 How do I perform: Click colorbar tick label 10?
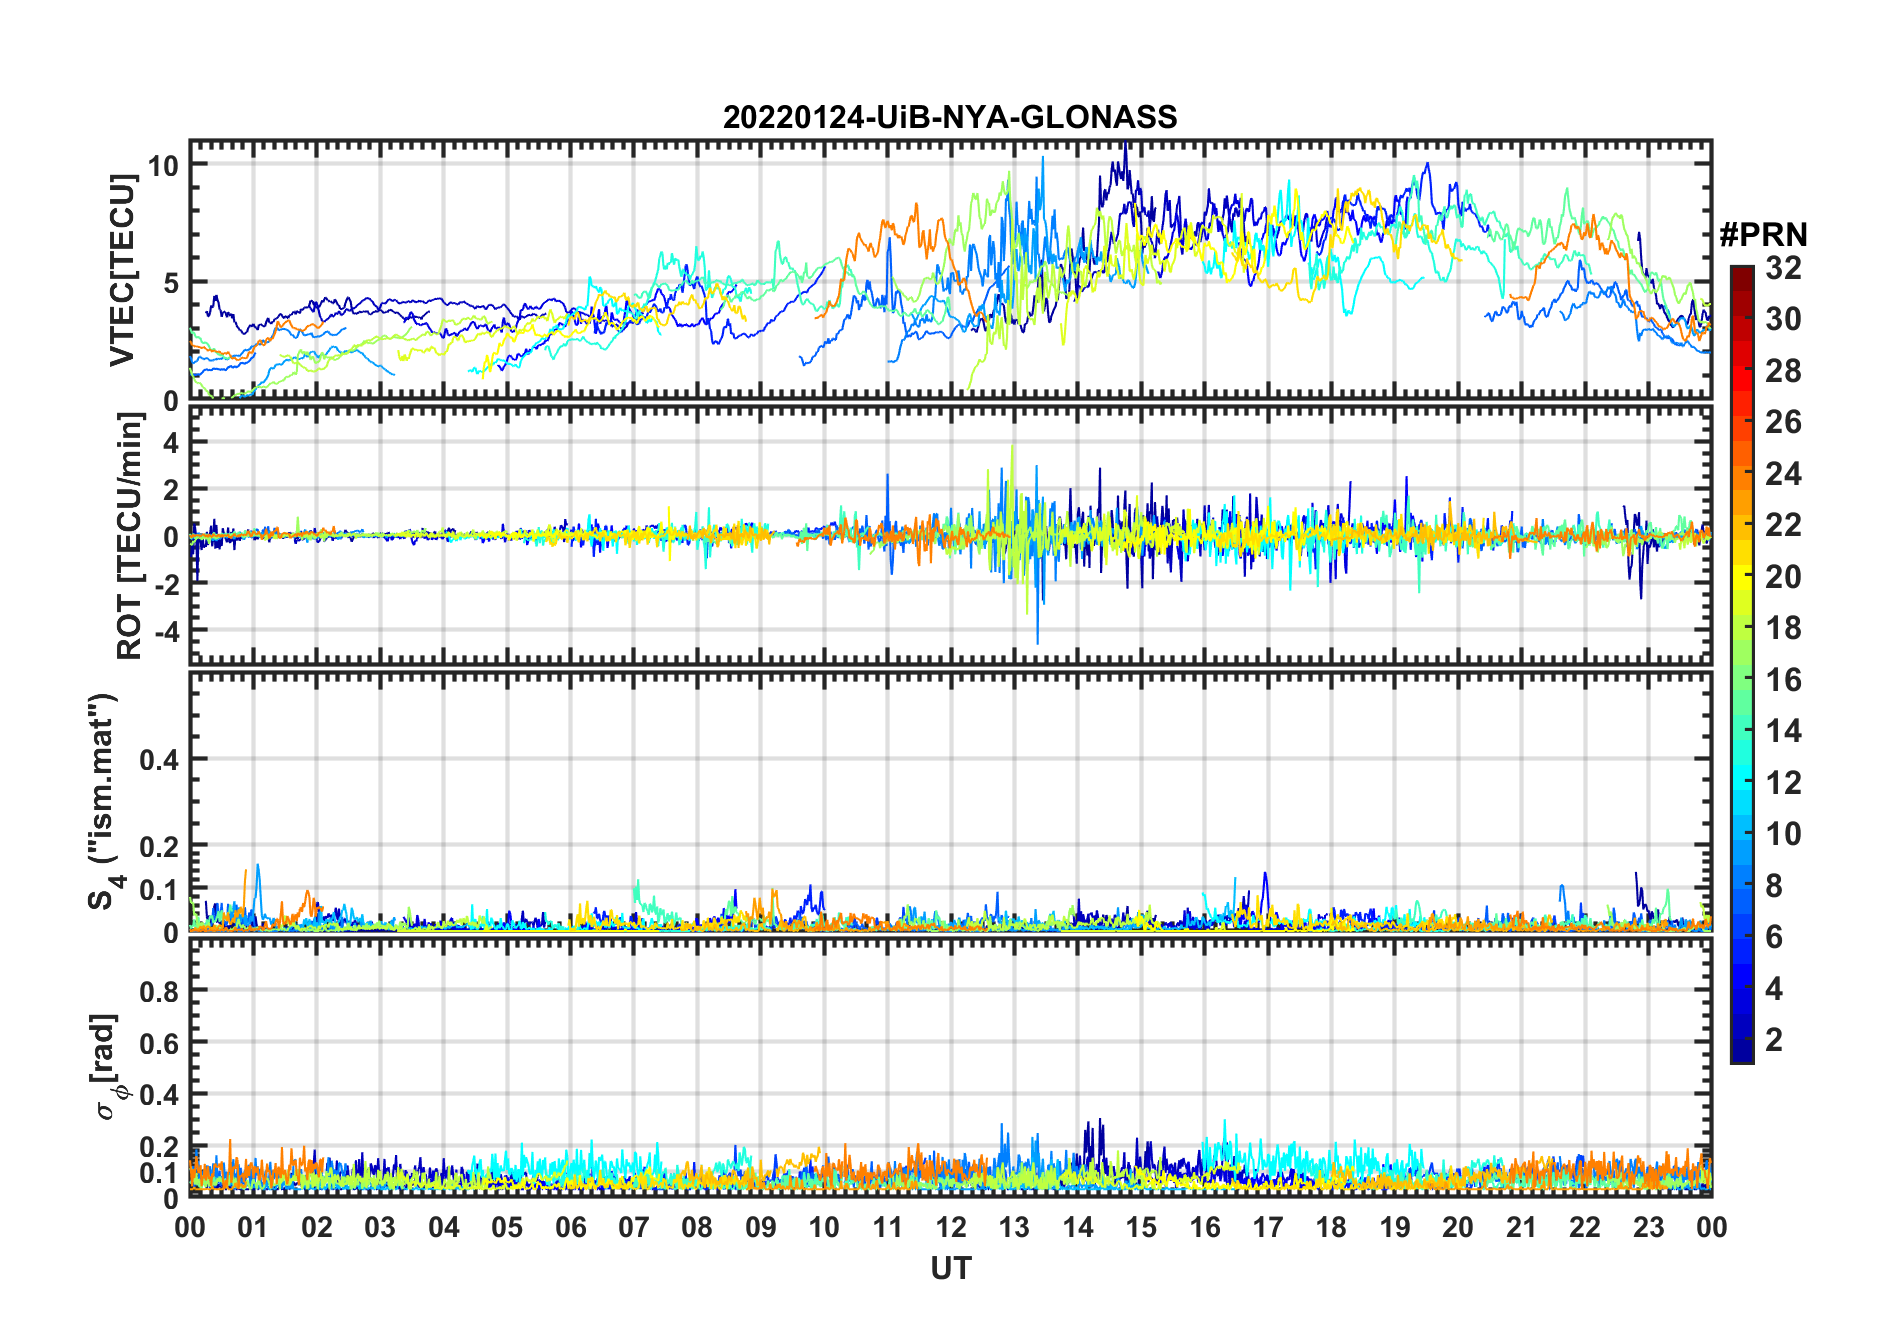click(x=1783, y=834)
